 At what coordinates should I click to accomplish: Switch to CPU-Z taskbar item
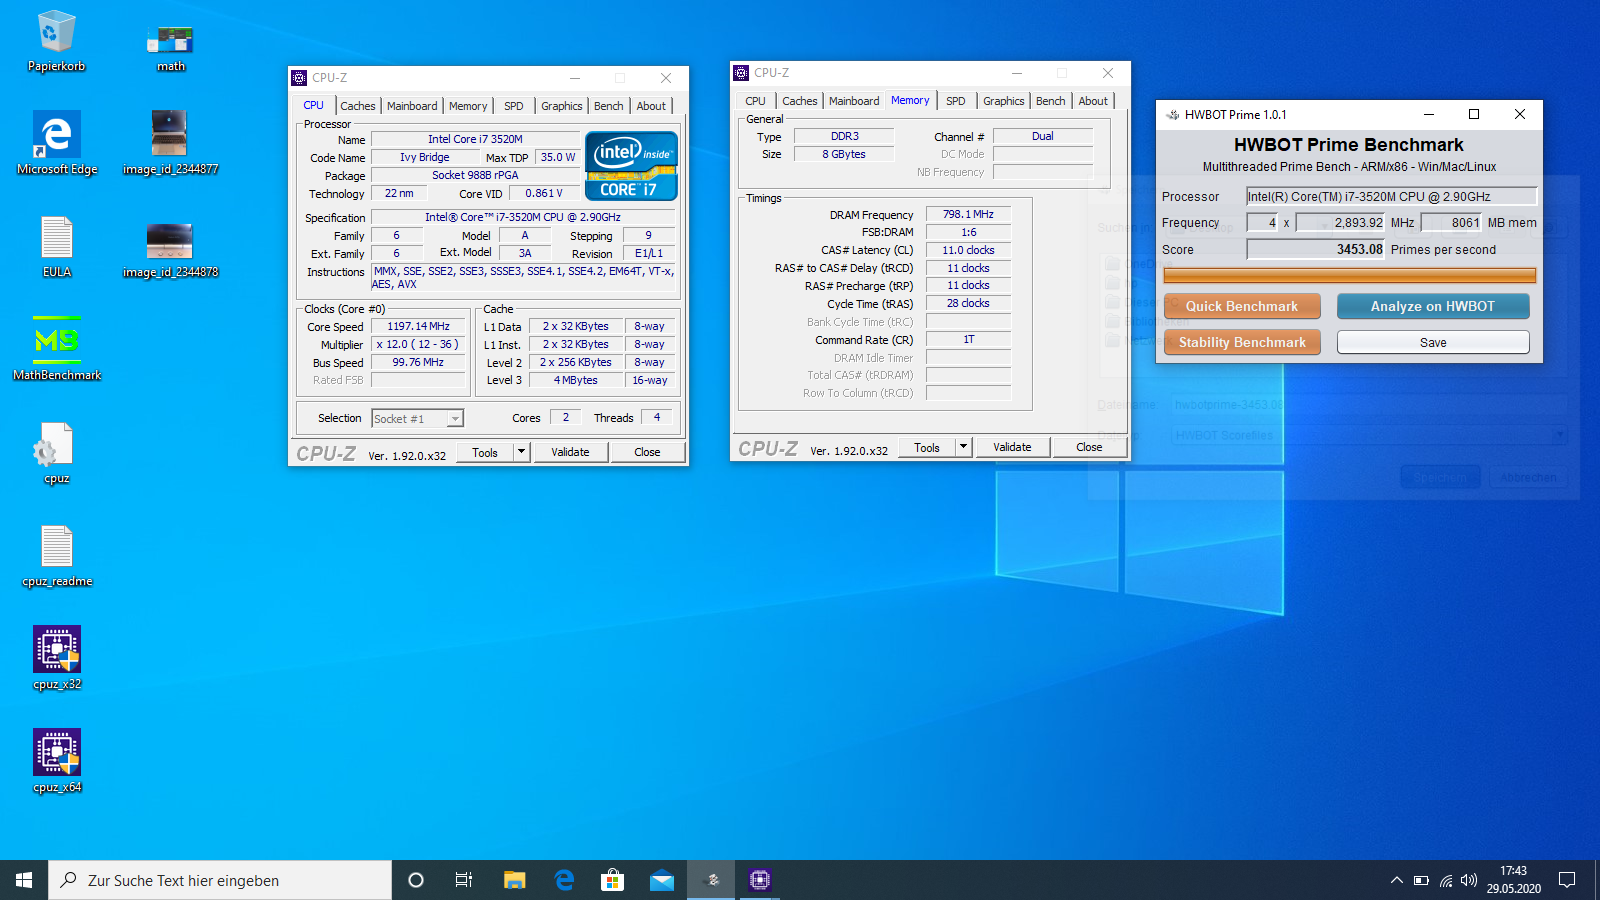tap(760, 880)
